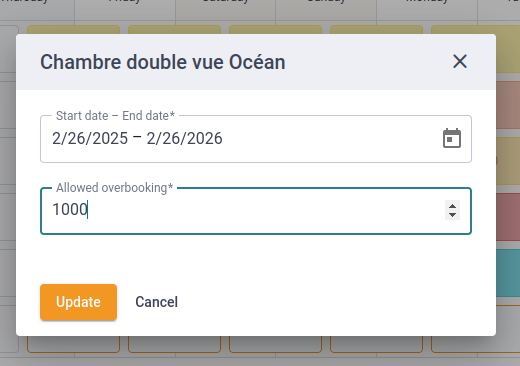
Task: Cancel the overbooking changes
Action: (x=157, y=302)
